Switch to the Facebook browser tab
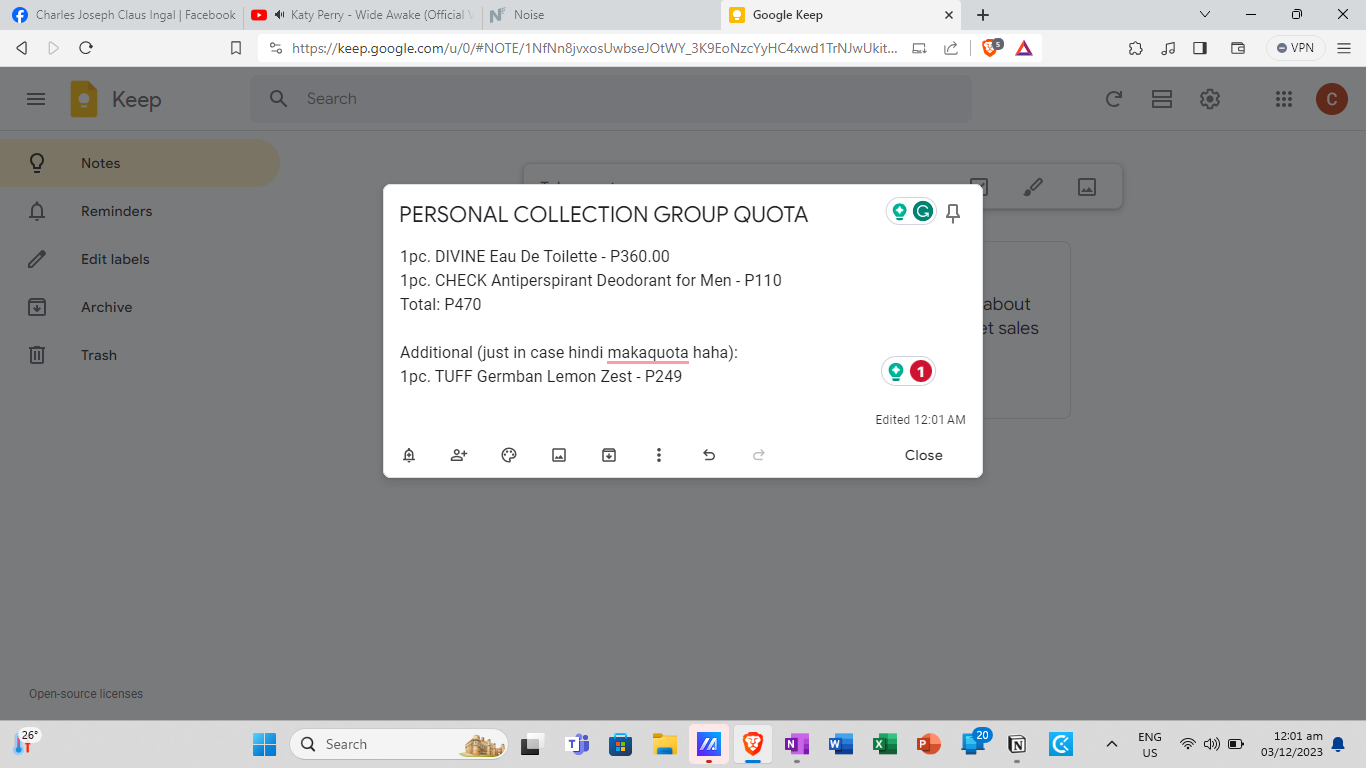The height and width of the screenshot is (768, 1366). (124, 15)
